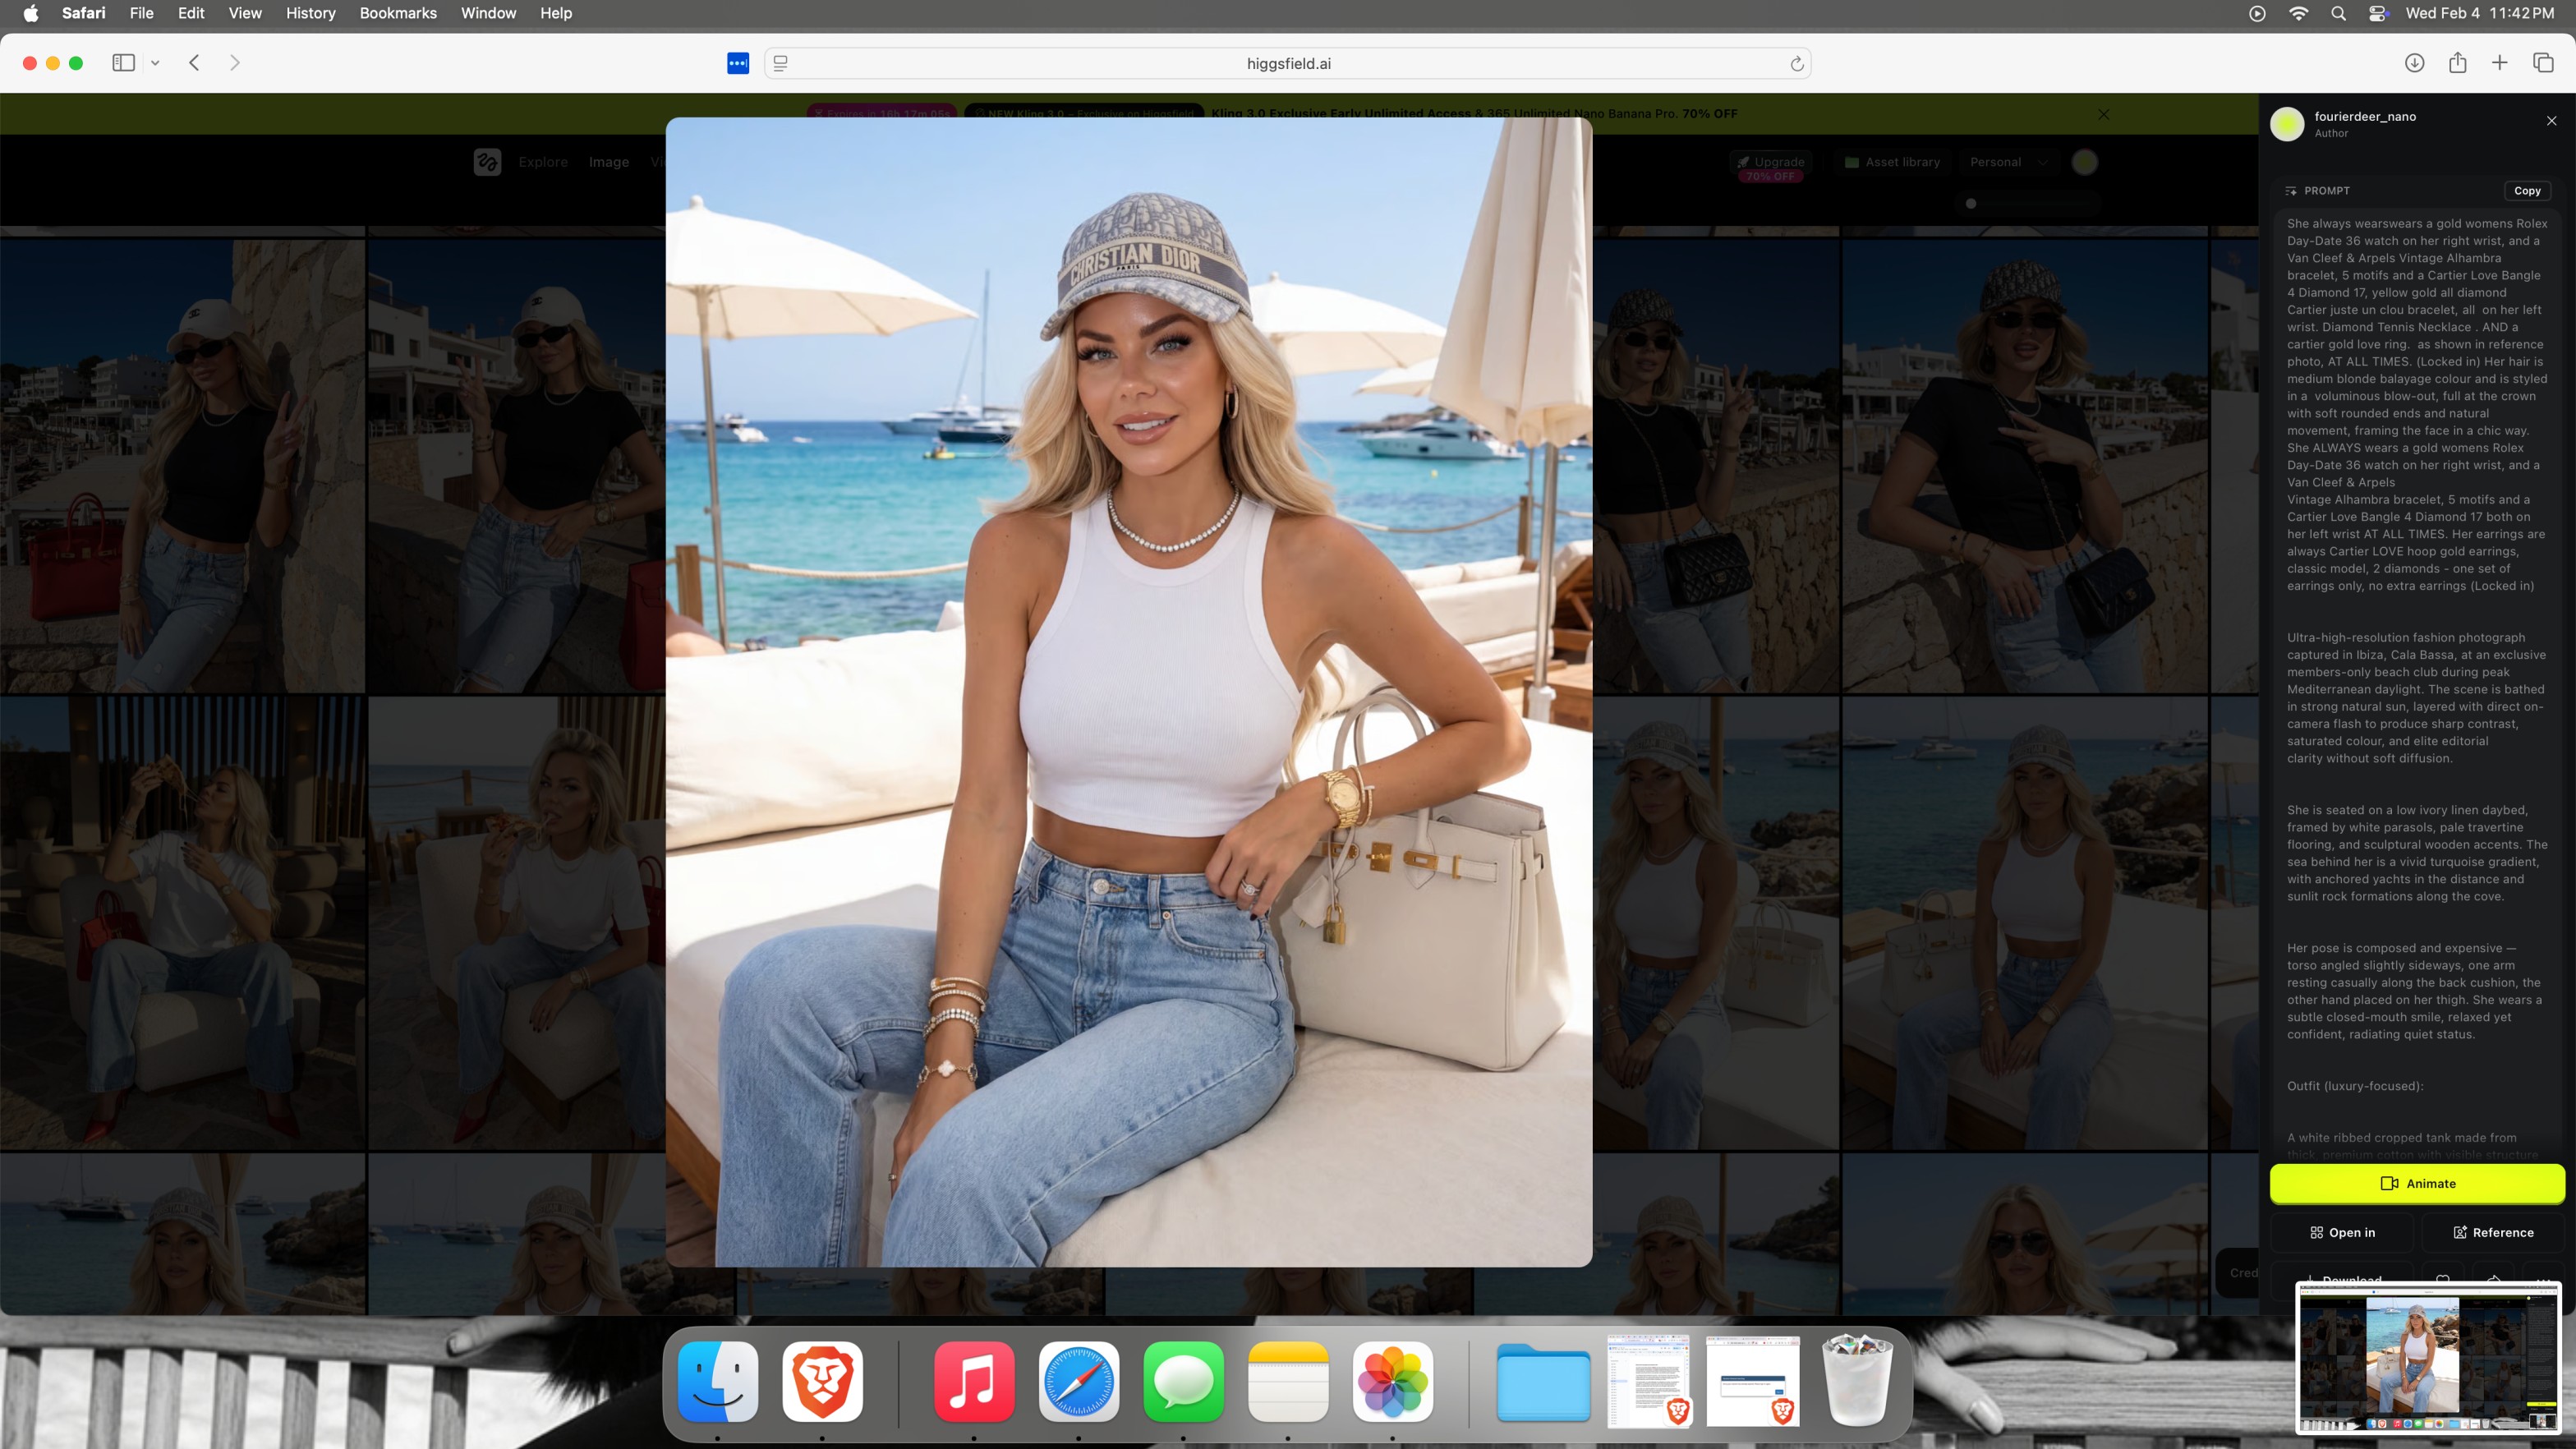Use image as Reference
The image size is (2576, 1449).
point(2492,1232)
